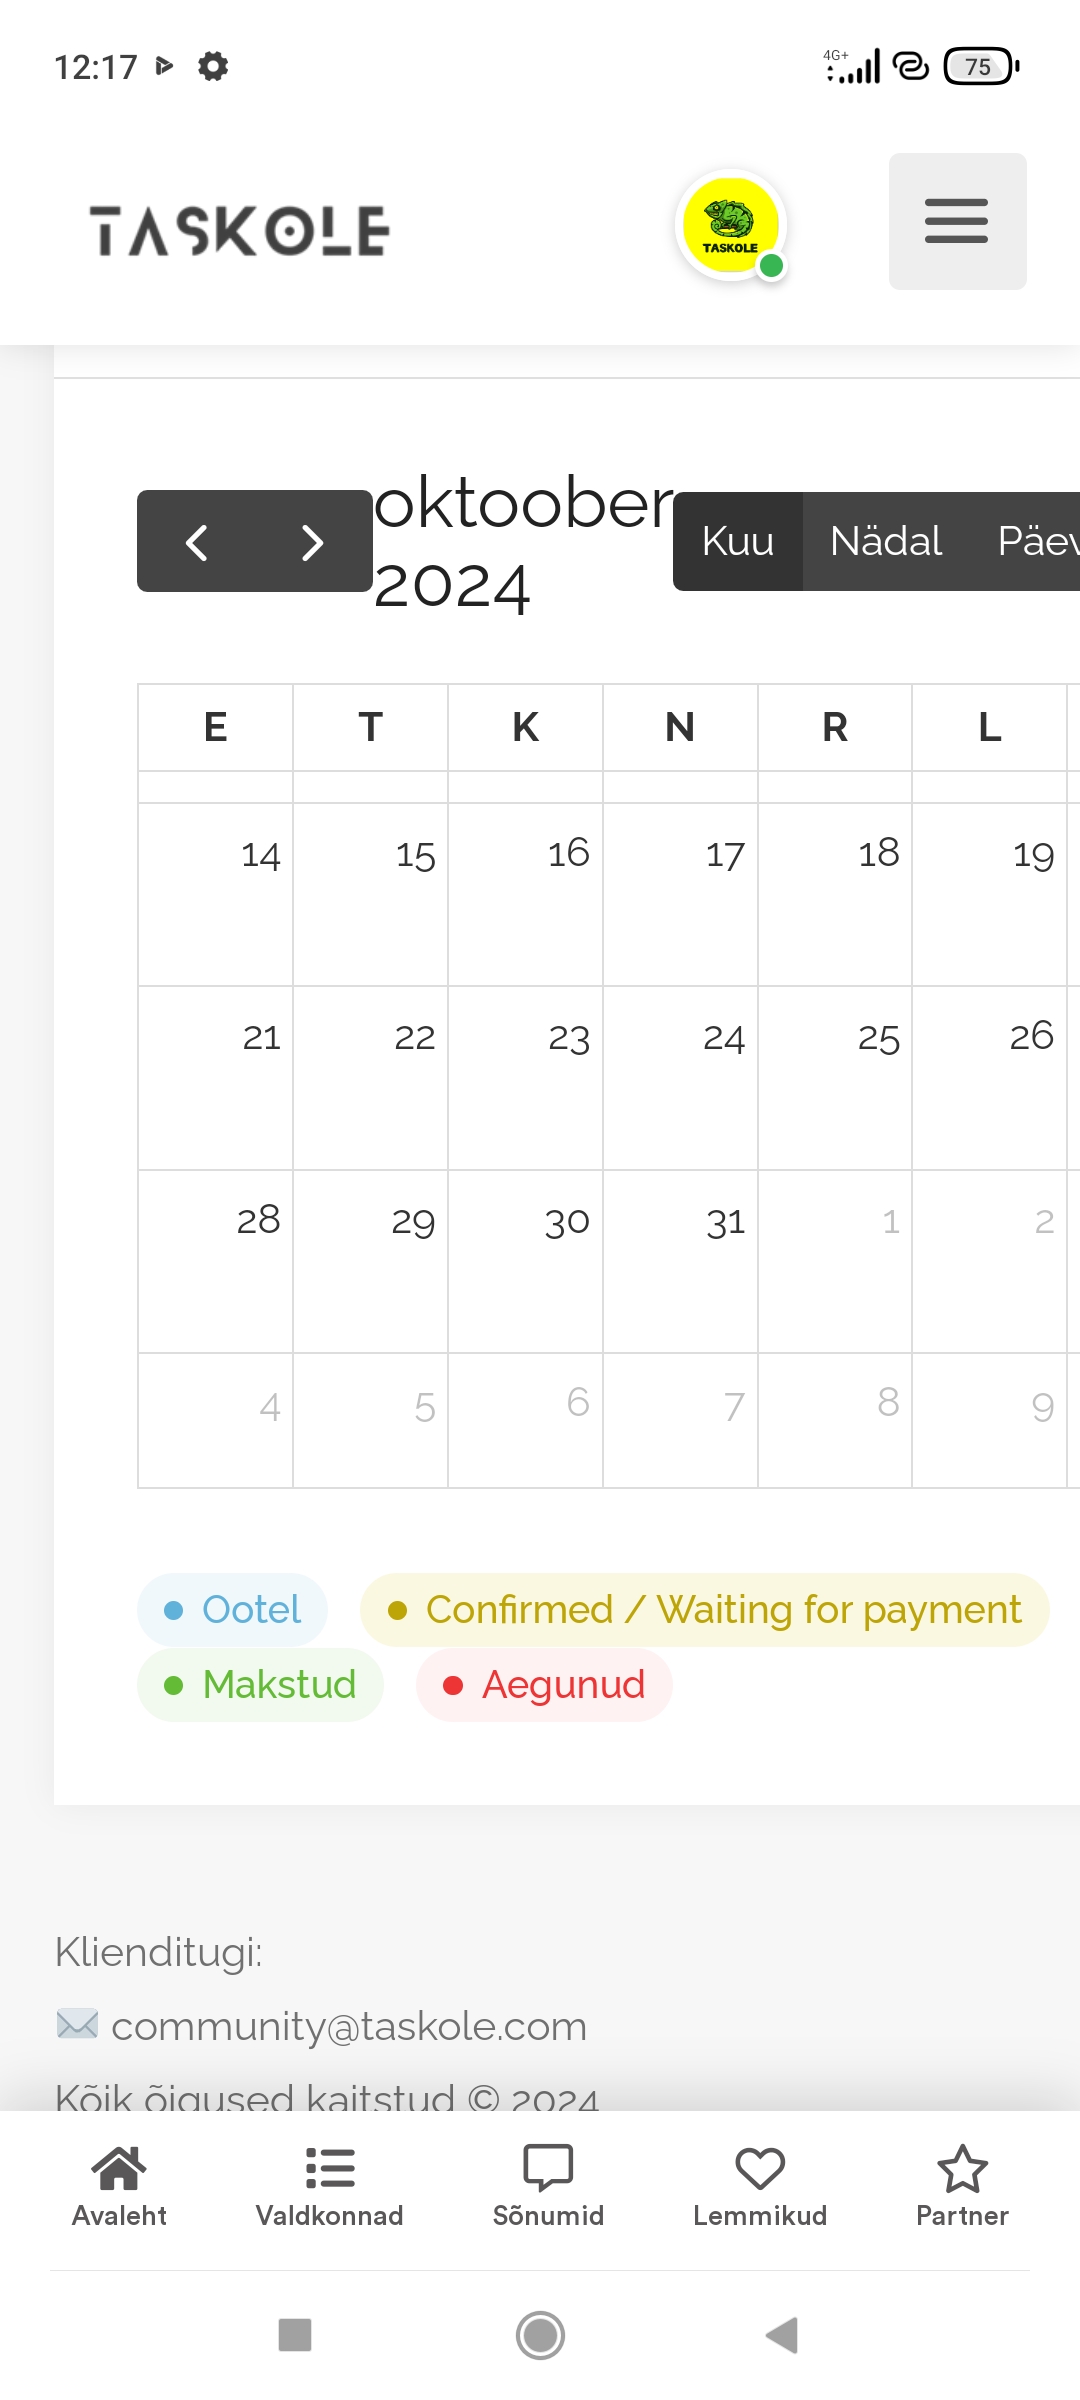Tap the Taskole chameleon profile avatar
The width and height of the screenshot is (1080, 2400).
coord(731,225)
